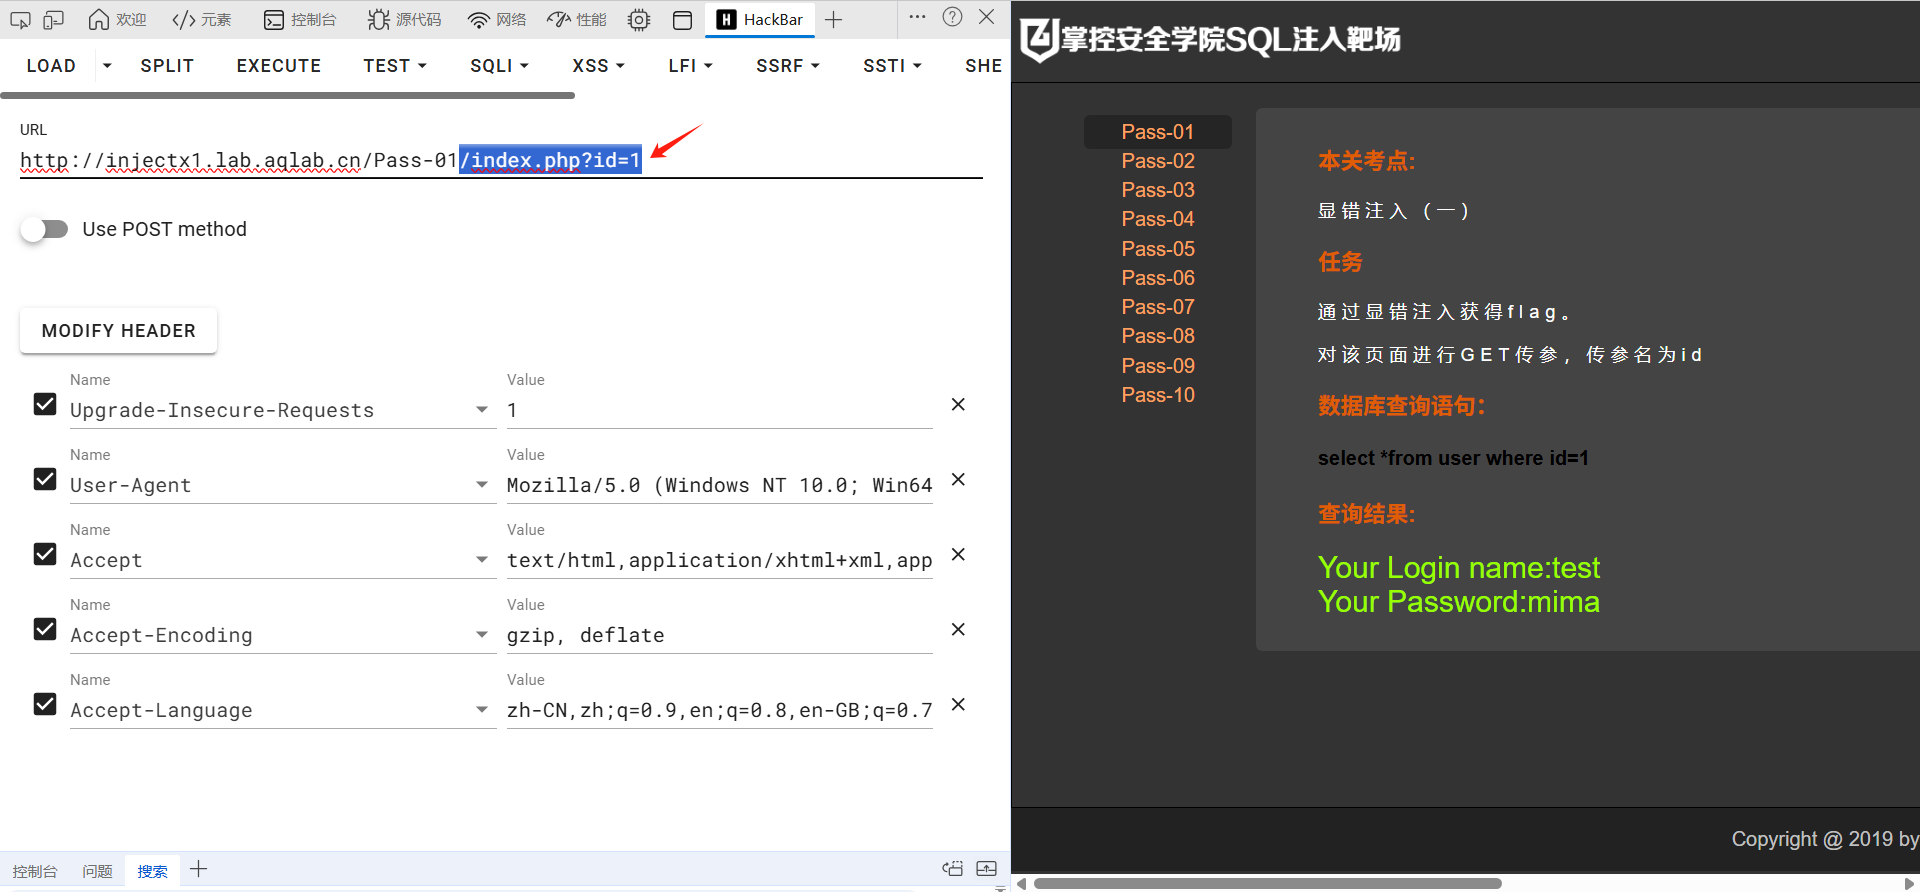Viewport: 1920px width, 892px height.
Task: Edit the User-Agent value field
Action: 719,485
